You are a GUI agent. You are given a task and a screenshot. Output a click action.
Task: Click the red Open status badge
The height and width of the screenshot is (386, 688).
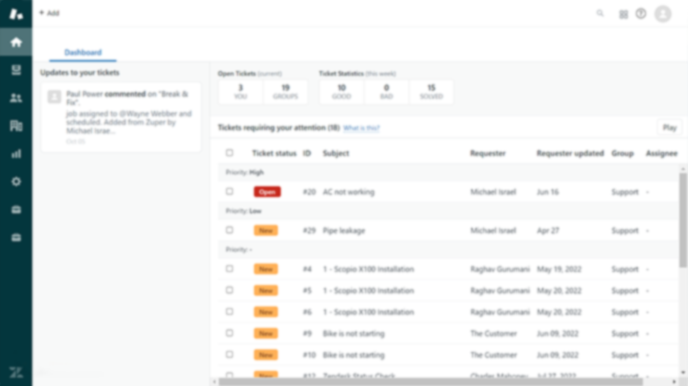[x=267, y=192]
